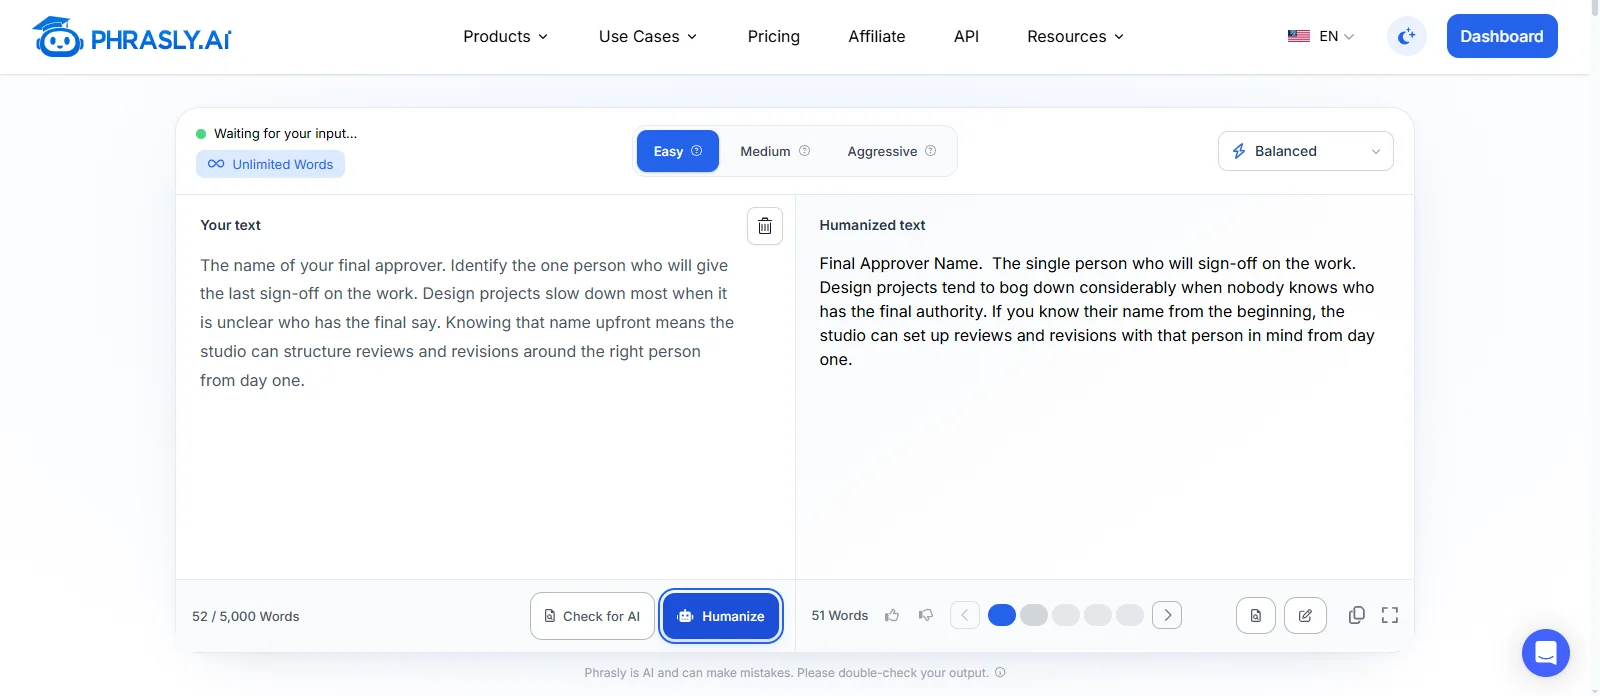The height and width of the screenshot is (696, 1600).
Task: Check humanized output for AI document icon
Action: [x=1256, y=616]
